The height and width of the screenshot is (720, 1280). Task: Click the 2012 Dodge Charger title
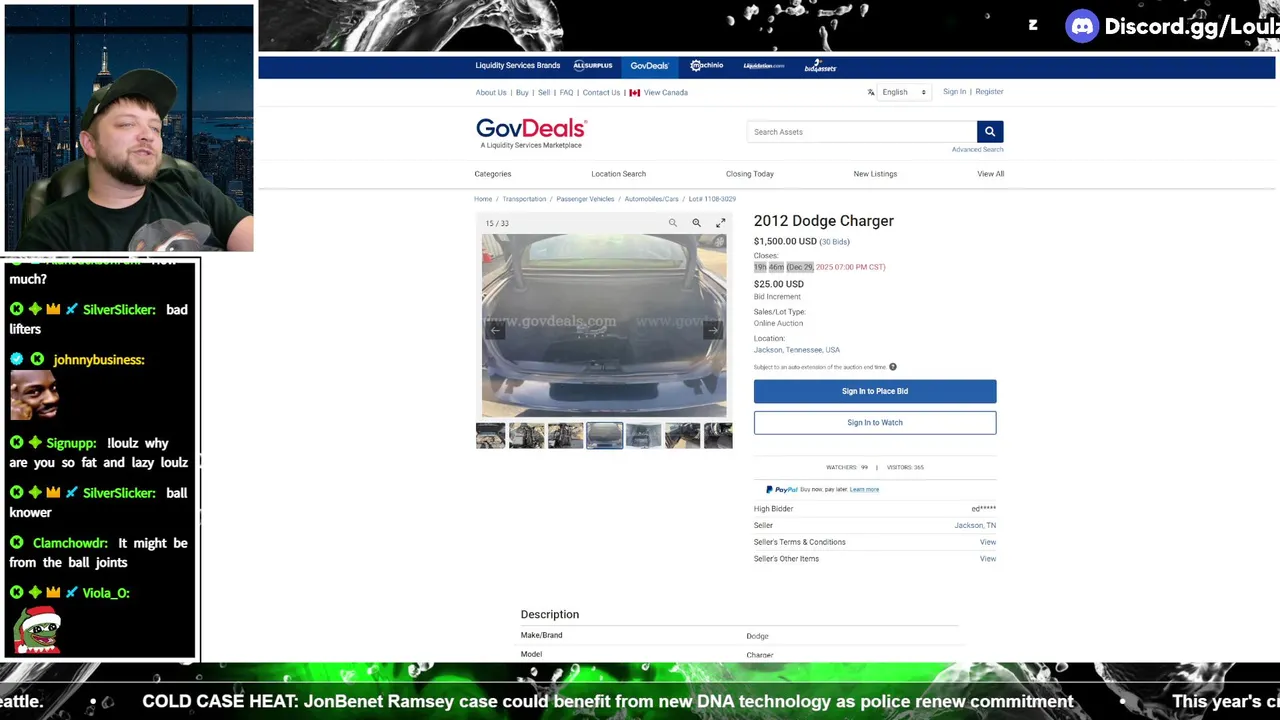(824, 221)
